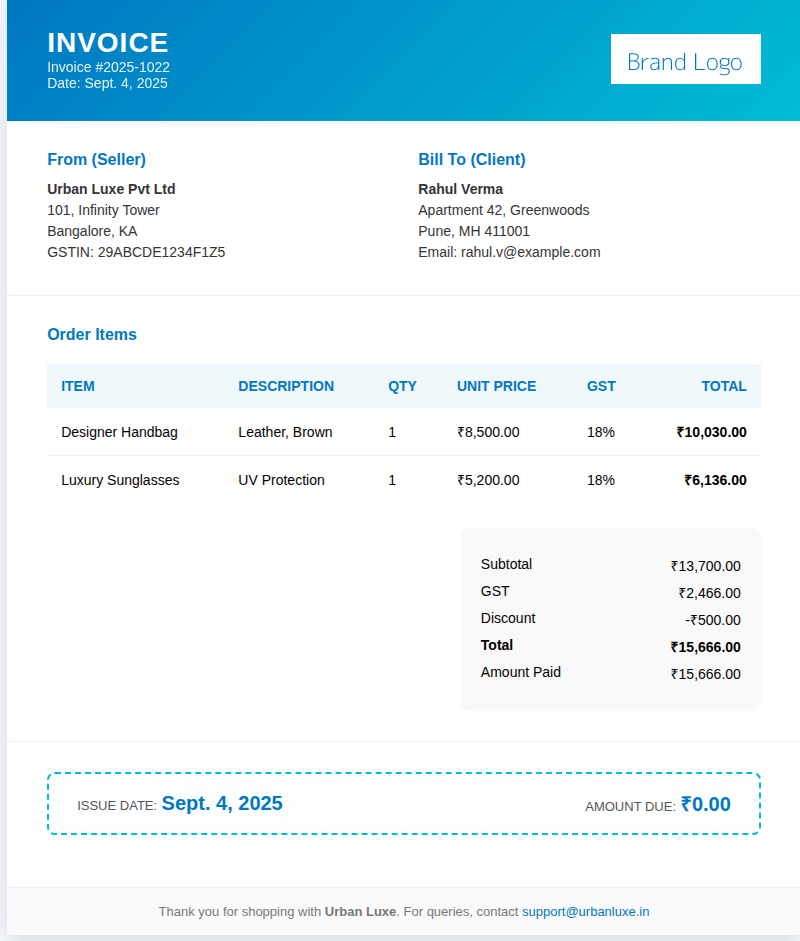Click the DESCRIPTION column header
This screenshot has height=941, width=800.
click(286, 386)
